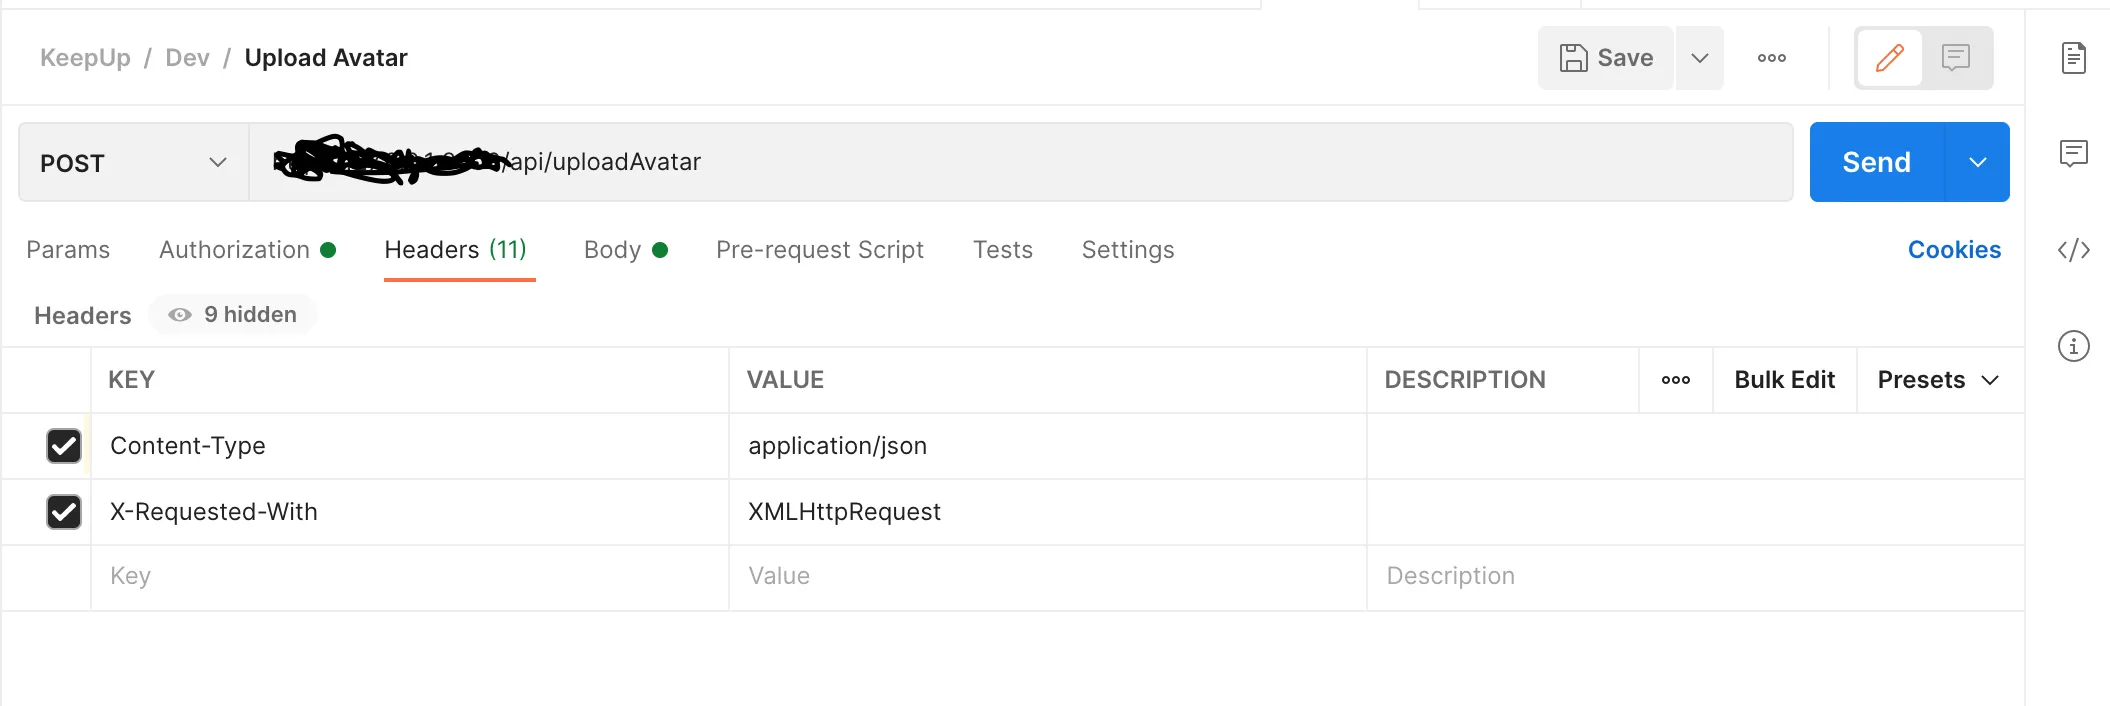Switch to the Body tab
Screen dimensions: 2110x706
tap(613, 250)
